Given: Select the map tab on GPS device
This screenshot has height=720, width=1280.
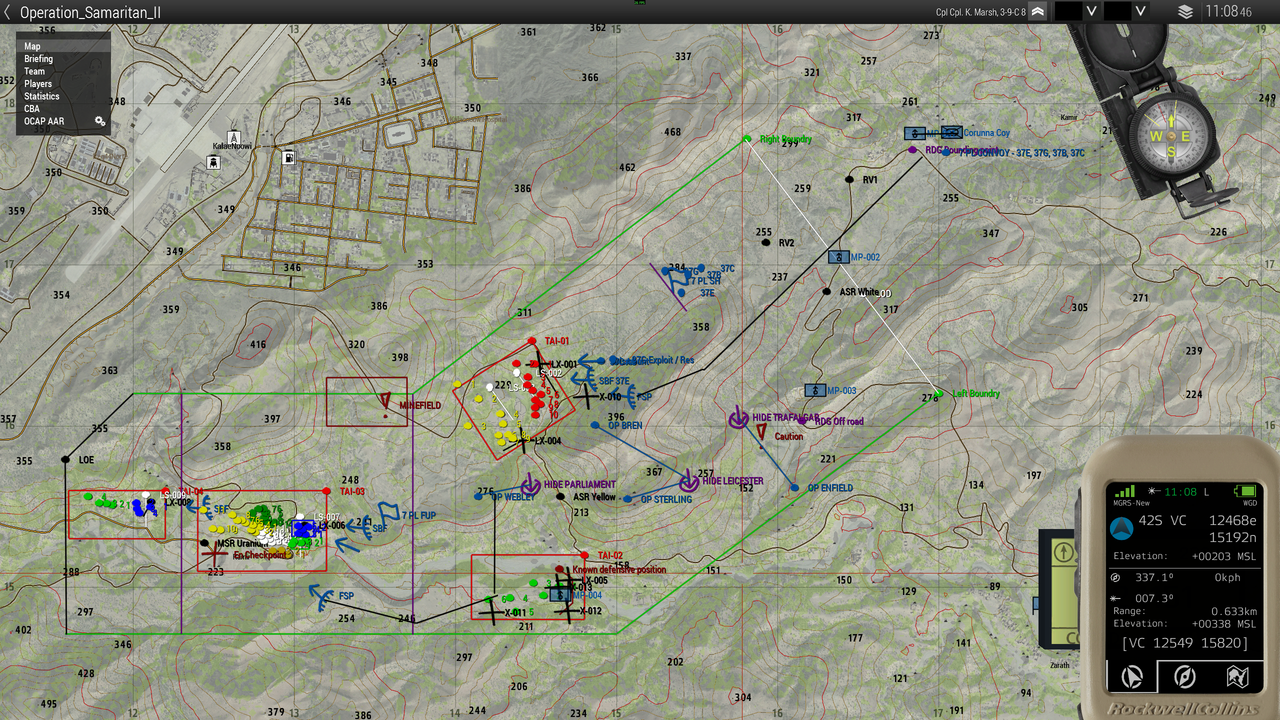Looking at the screenshot, I should (x=1236, y=677).
